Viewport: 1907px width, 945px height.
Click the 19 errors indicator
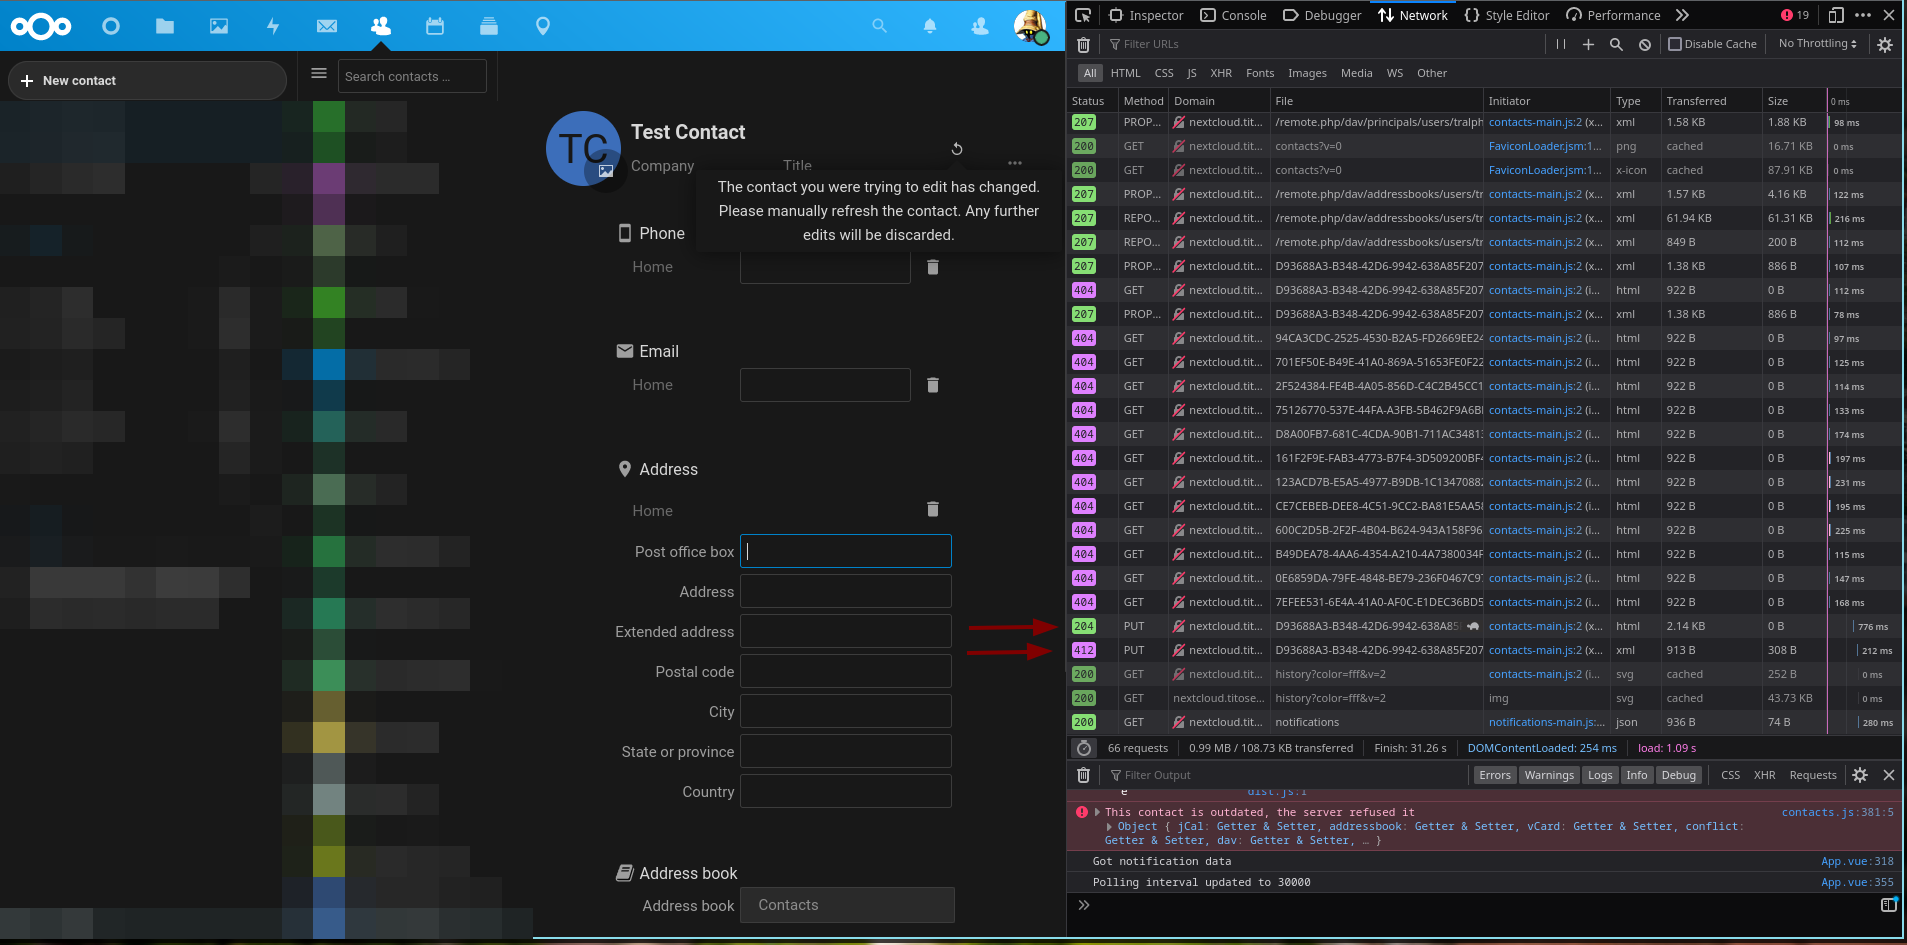(1795, 15)
